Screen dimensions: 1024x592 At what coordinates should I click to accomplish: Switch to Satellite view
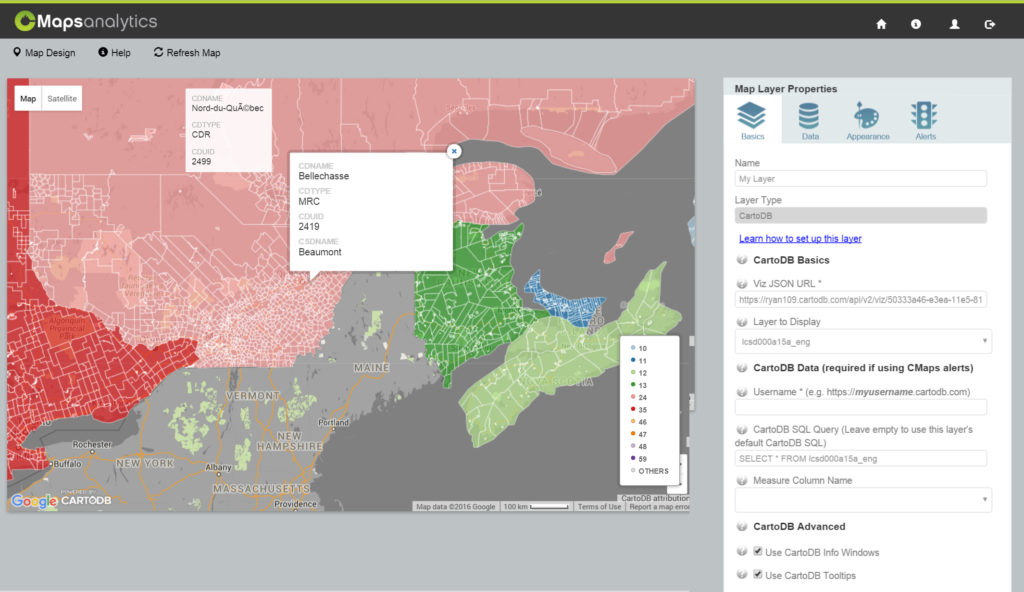point(62,98)
